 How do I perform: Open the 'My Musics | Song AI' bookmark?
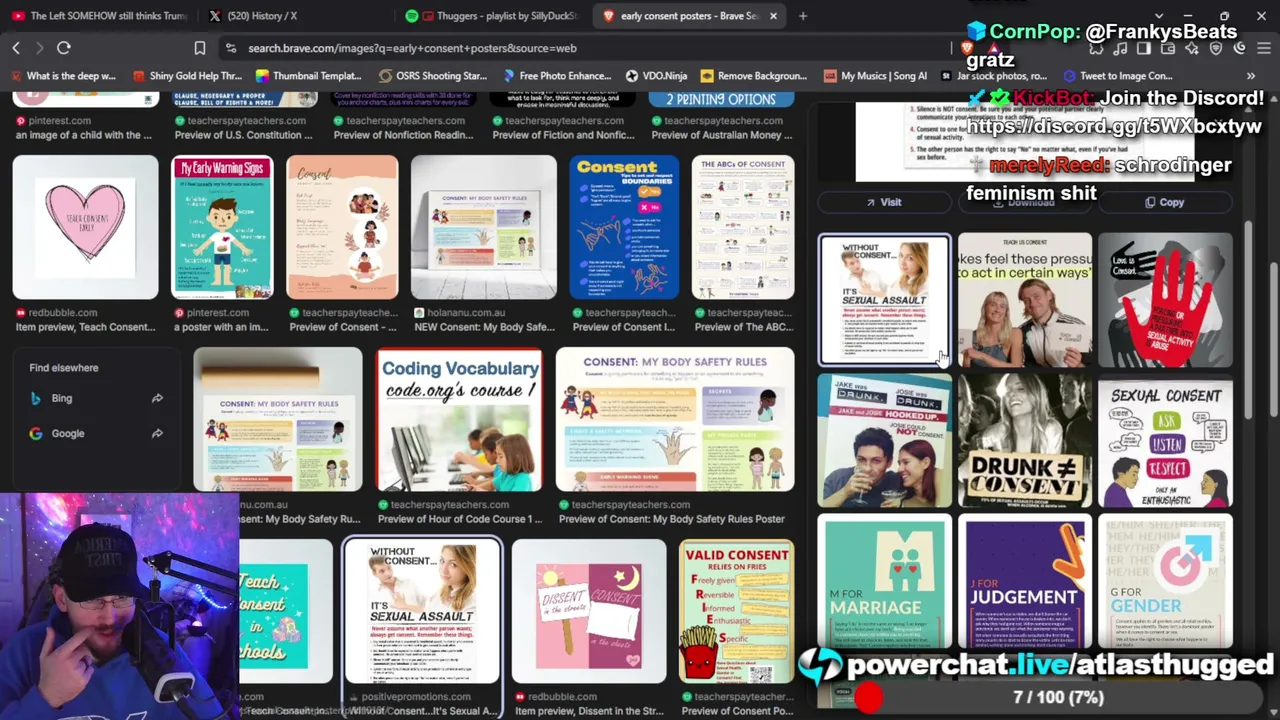click(874, 76)
